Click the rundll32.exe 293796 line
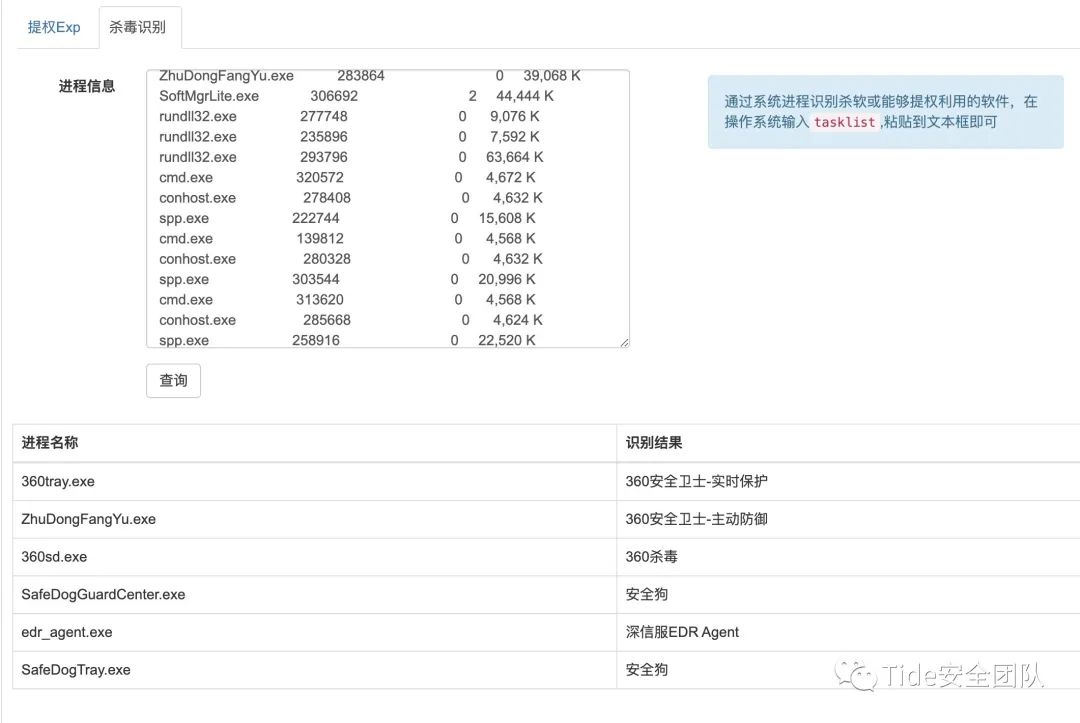This screenshot has height=723, width=1080. tap(351, 157)
